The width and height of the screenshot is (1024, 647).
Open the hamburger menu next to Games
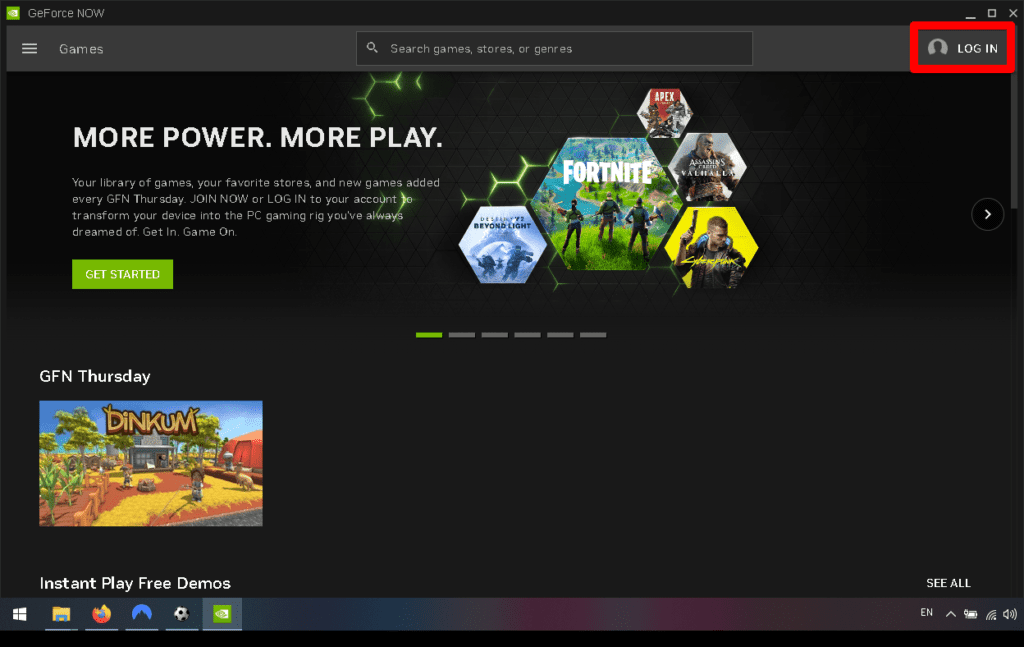pyautogui.click(x=29, y=48)
